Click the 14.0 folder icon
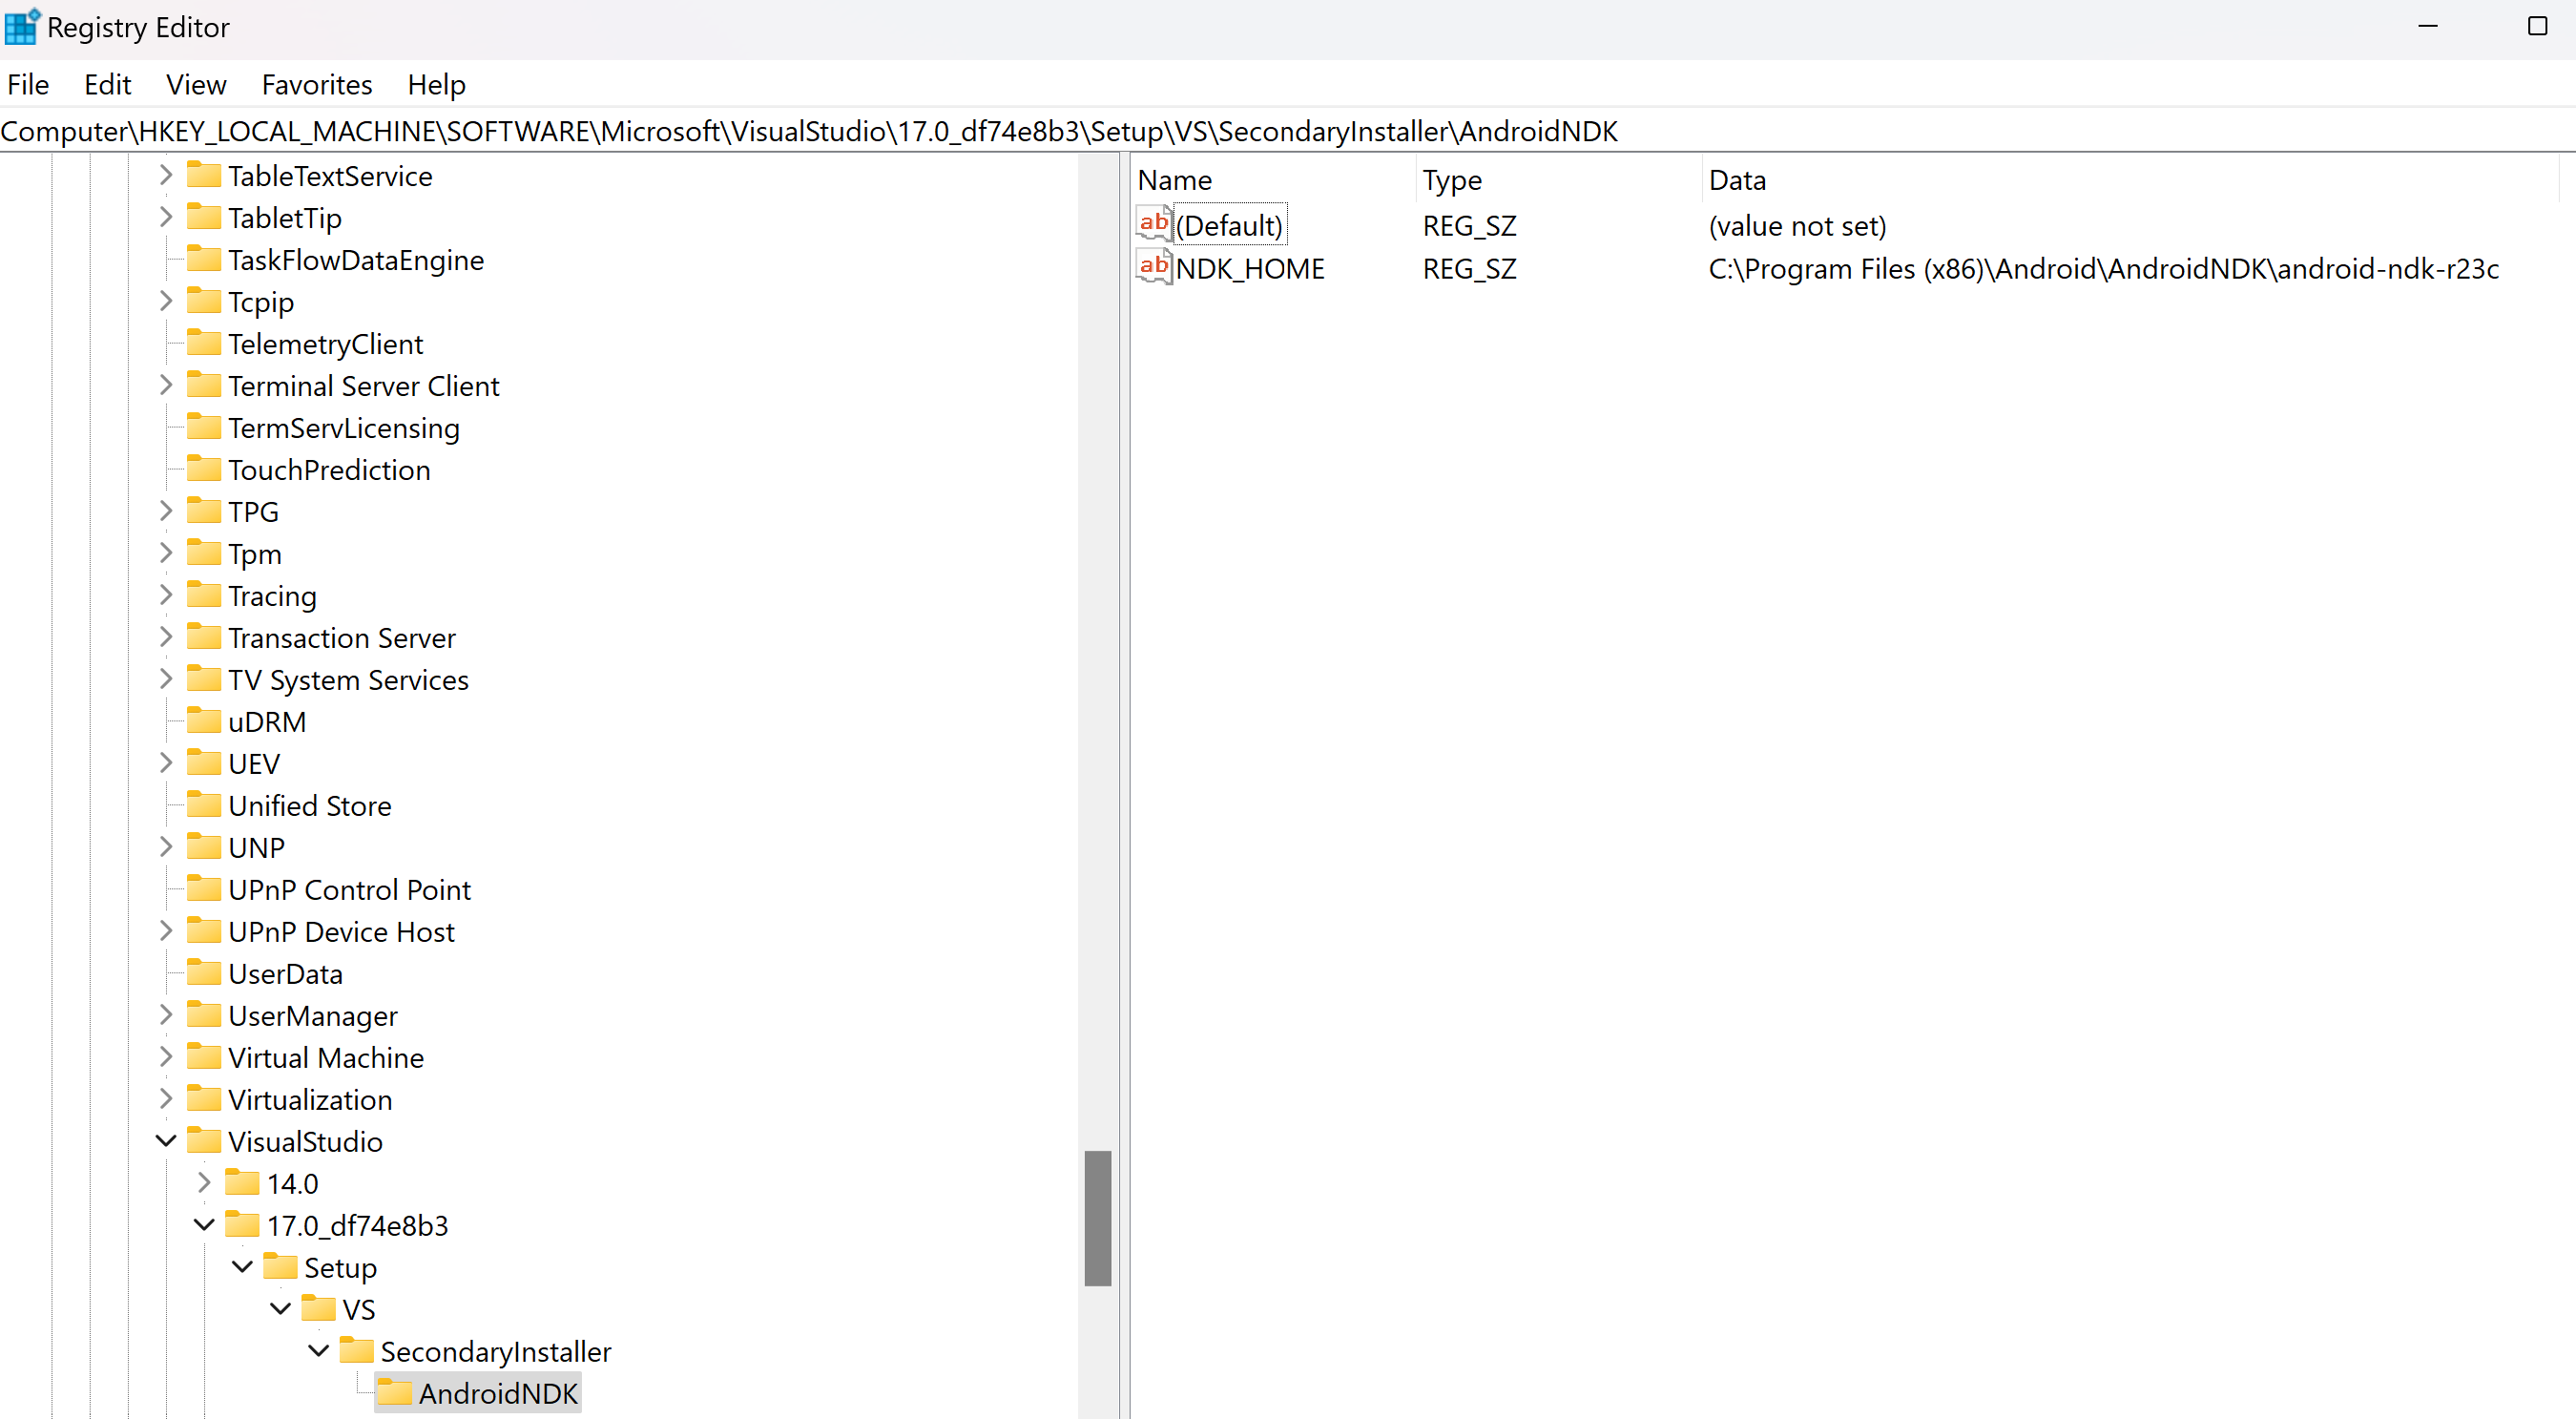 (x=242, y=1182)
